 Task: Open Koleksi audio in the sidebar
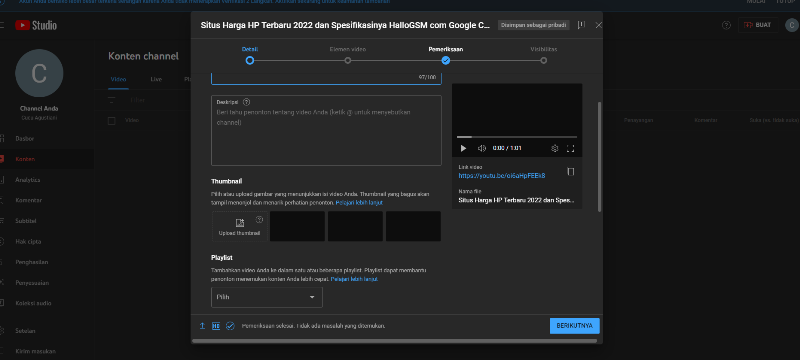pos(33,303)
